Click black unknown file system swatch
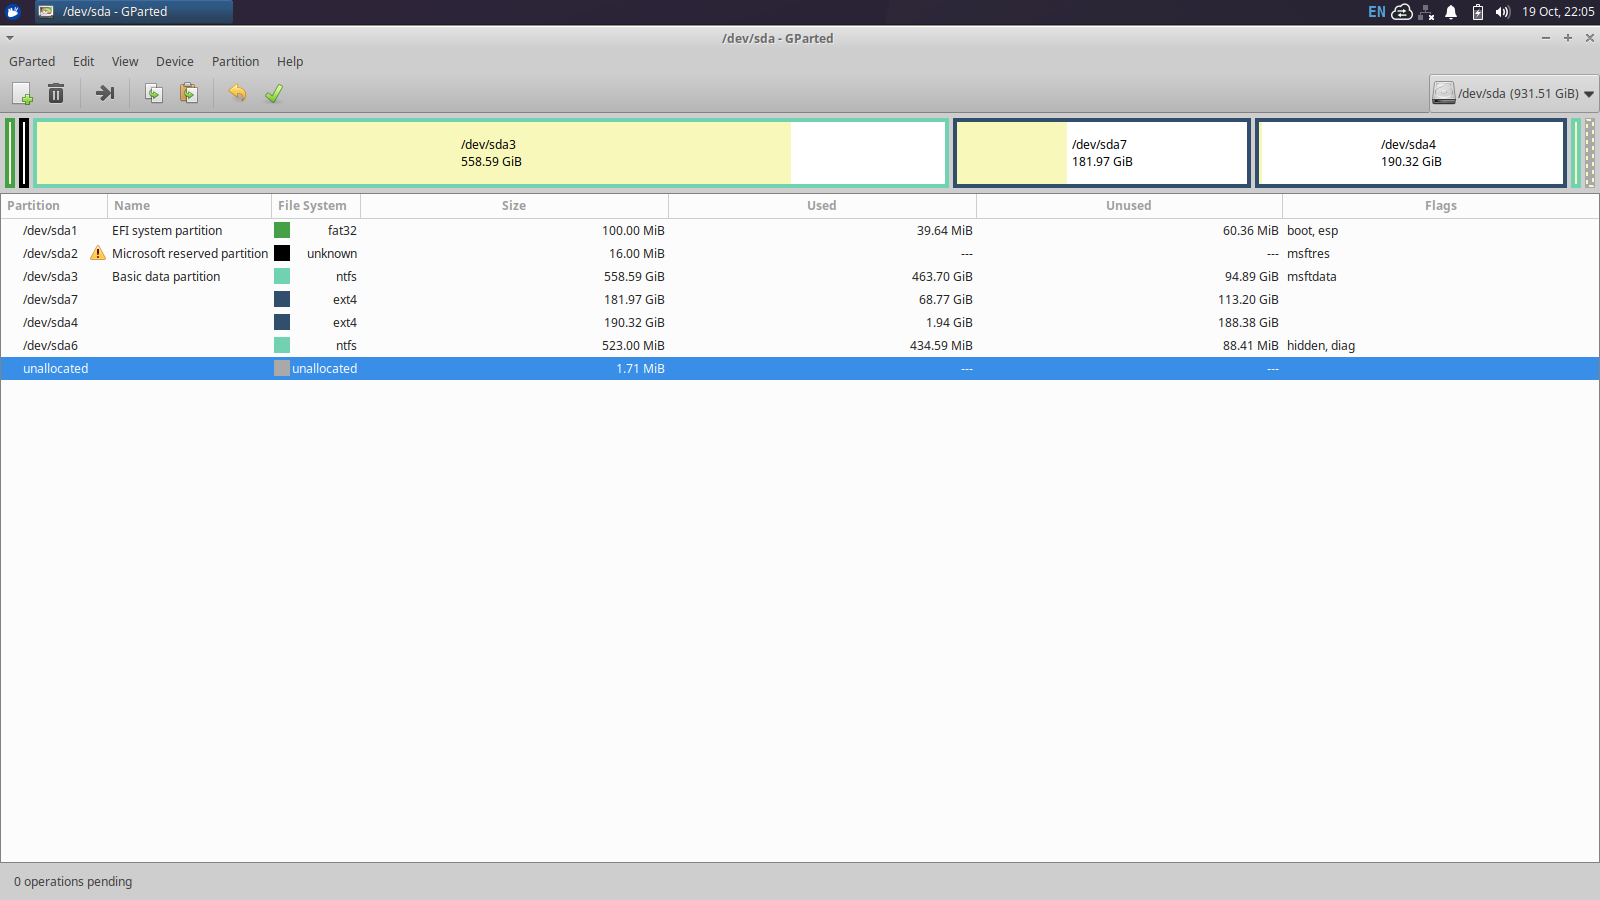1600x900 pixels. [x=282, y=253]
